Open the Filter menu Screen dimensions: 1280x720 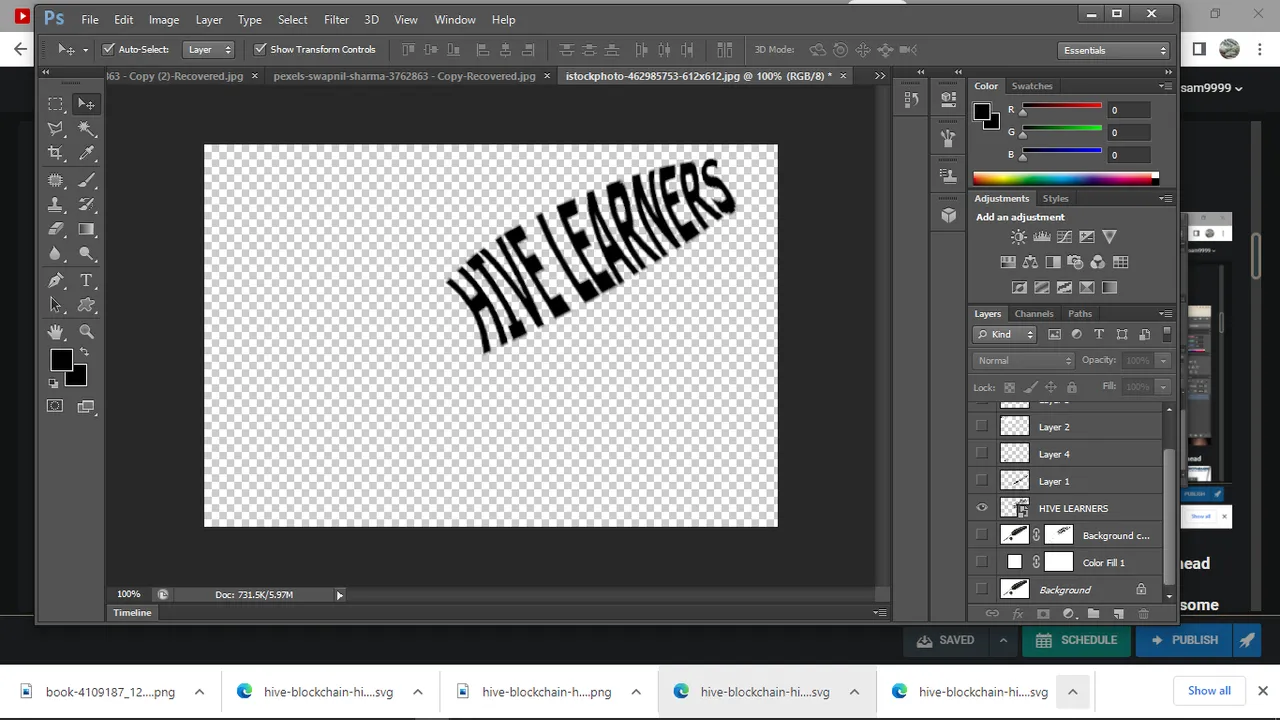point(336,19)
